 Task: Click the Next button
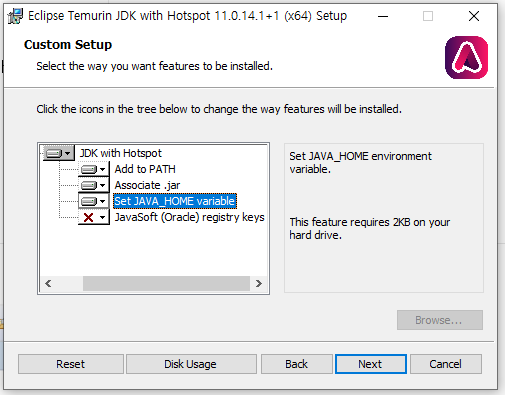[371, 364]
